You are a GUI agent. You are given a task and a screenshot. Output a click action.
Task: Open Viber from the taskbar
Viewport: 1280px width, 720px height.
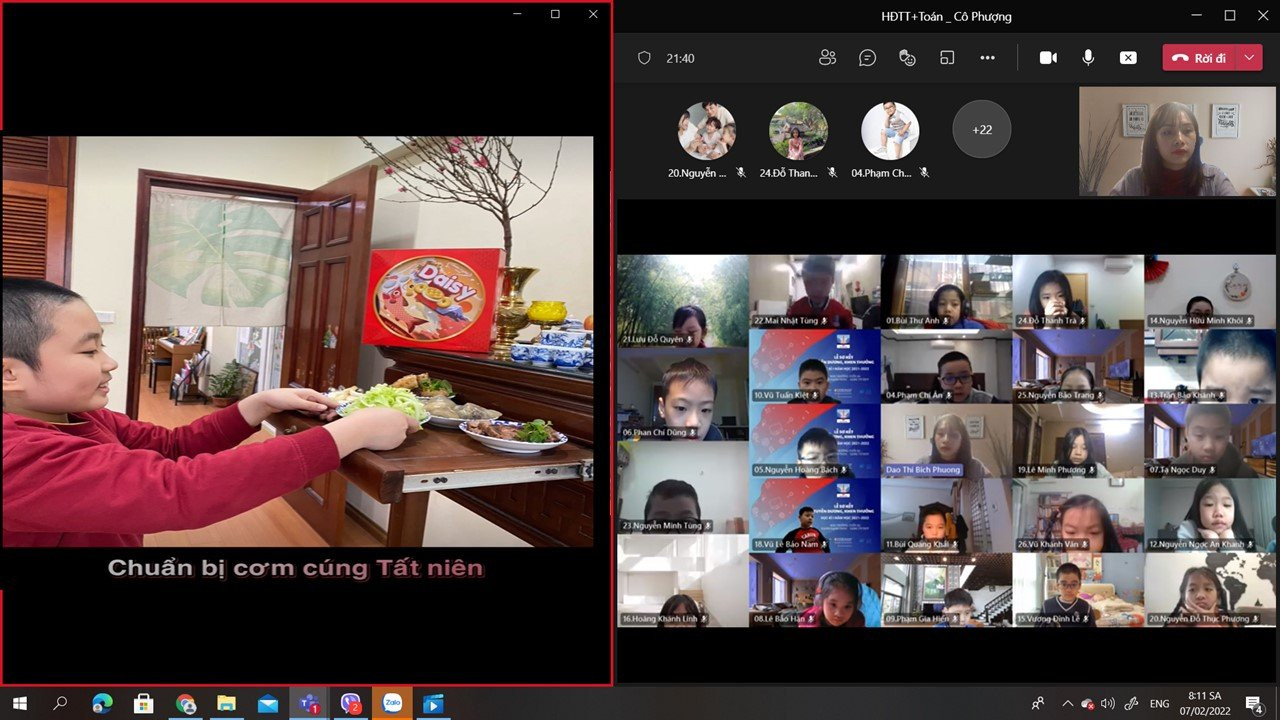[350, 703]
